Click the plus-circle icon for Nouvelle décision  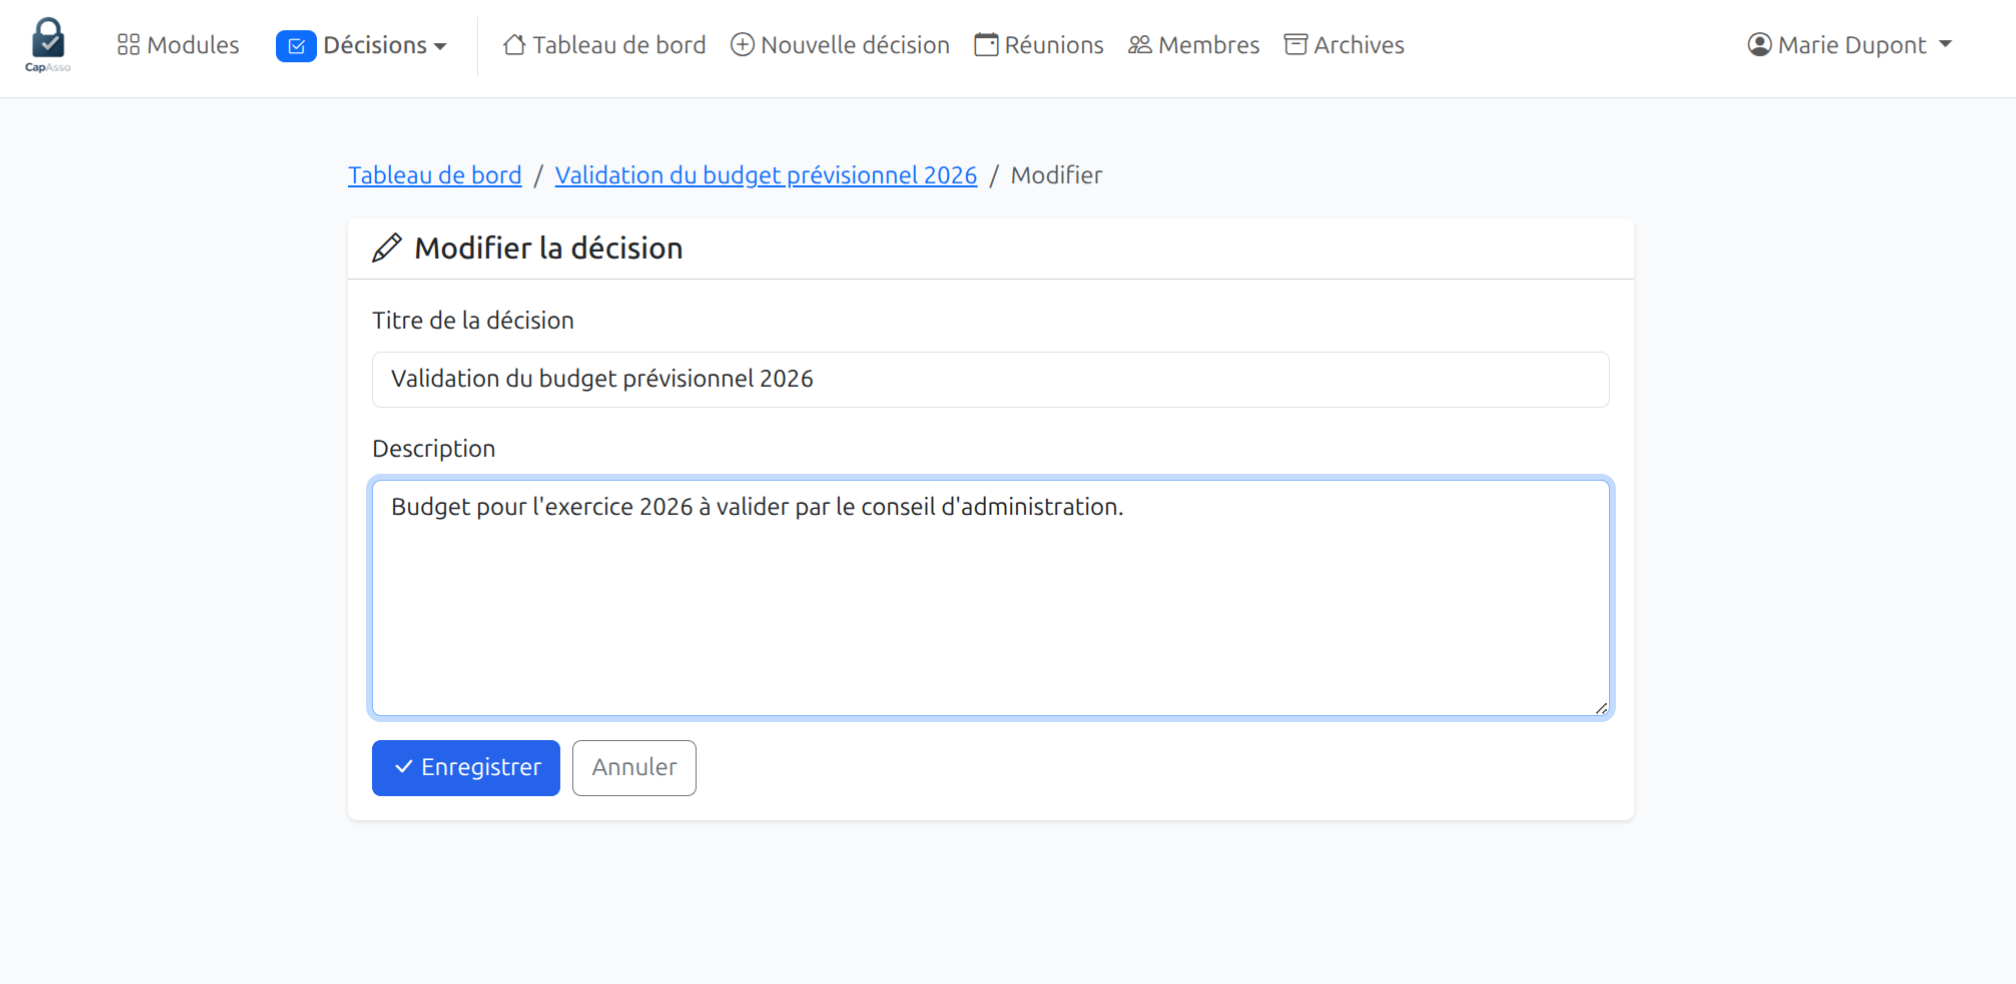coord(742,45)
